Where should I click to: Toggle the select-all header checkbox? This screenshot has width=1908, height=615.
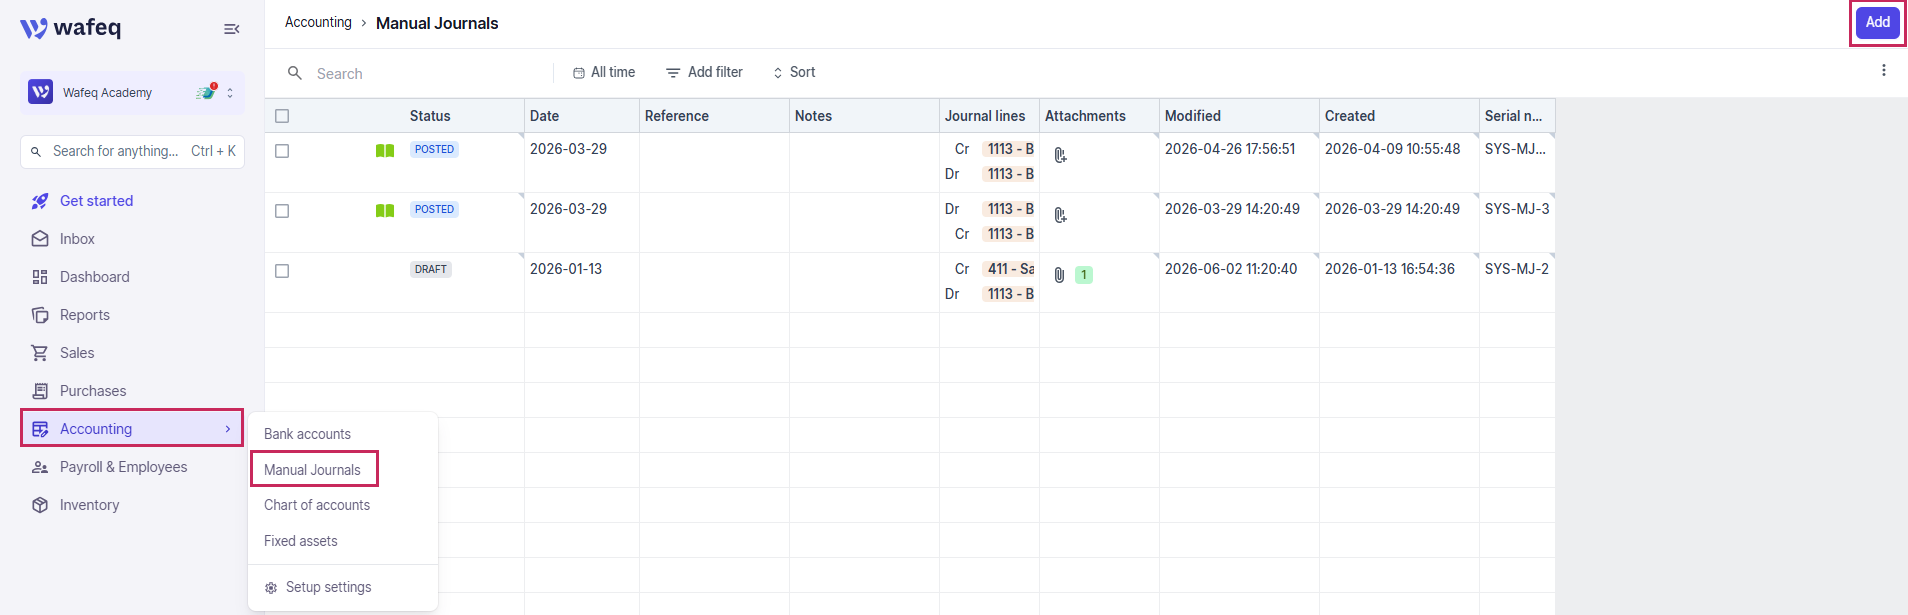tap(282, 116)
